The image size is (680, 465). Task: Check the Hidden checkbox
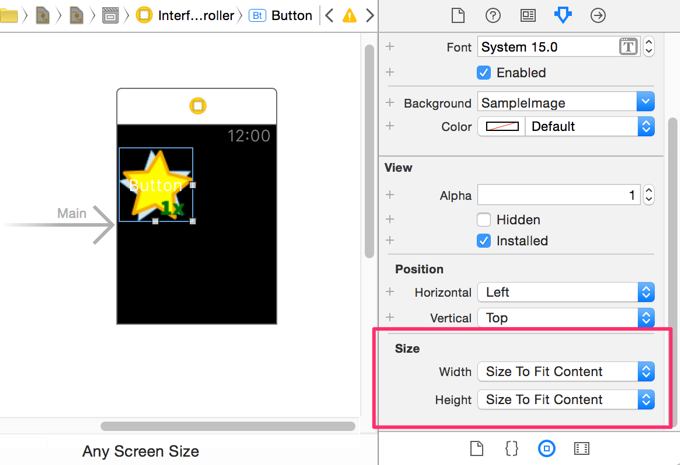tap(484, 220)
